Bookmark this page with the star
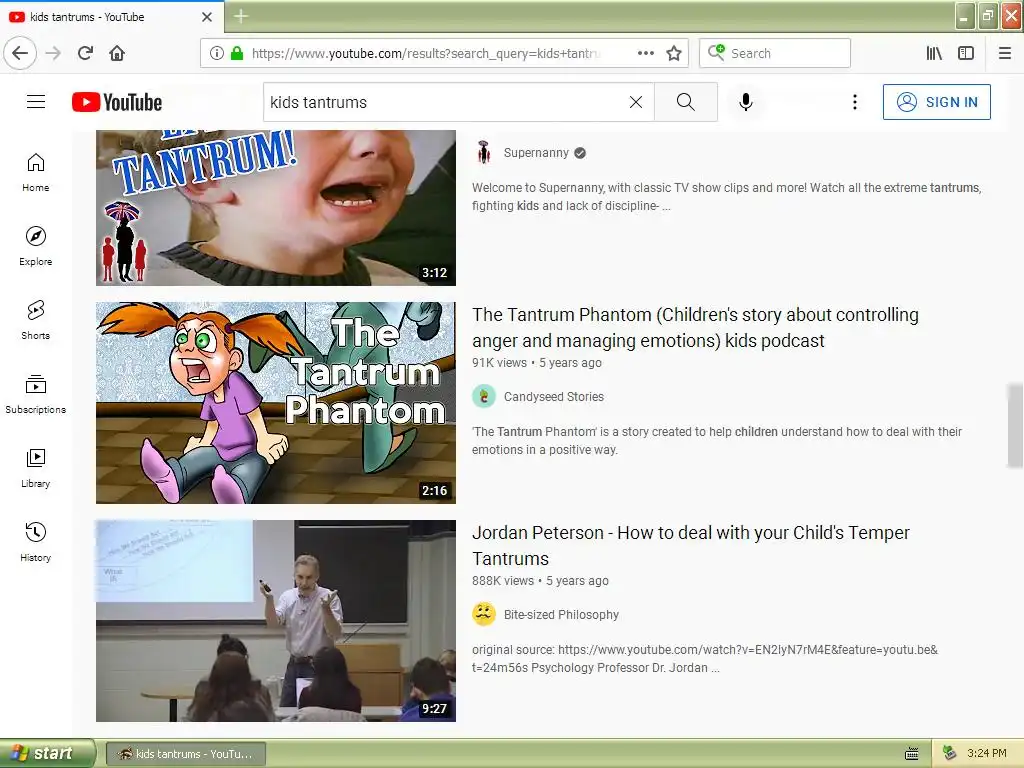 674,53
